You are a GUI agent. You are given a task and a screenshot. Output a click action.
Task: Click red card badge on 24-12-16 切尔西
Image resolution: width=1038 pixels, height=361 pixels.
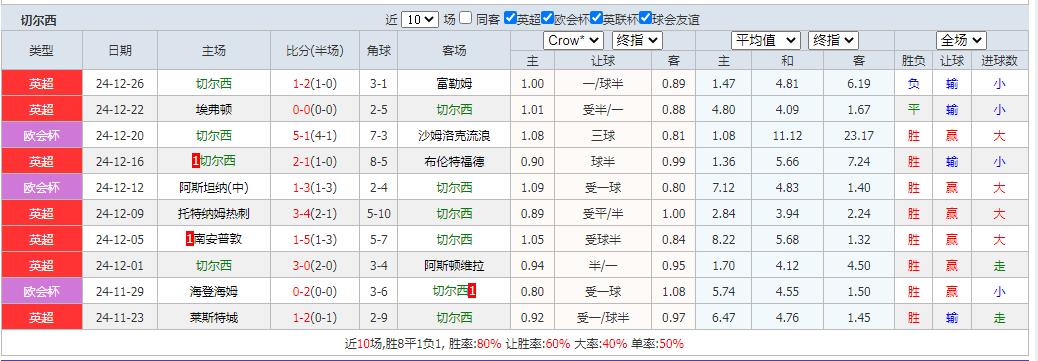pos(195,161)
